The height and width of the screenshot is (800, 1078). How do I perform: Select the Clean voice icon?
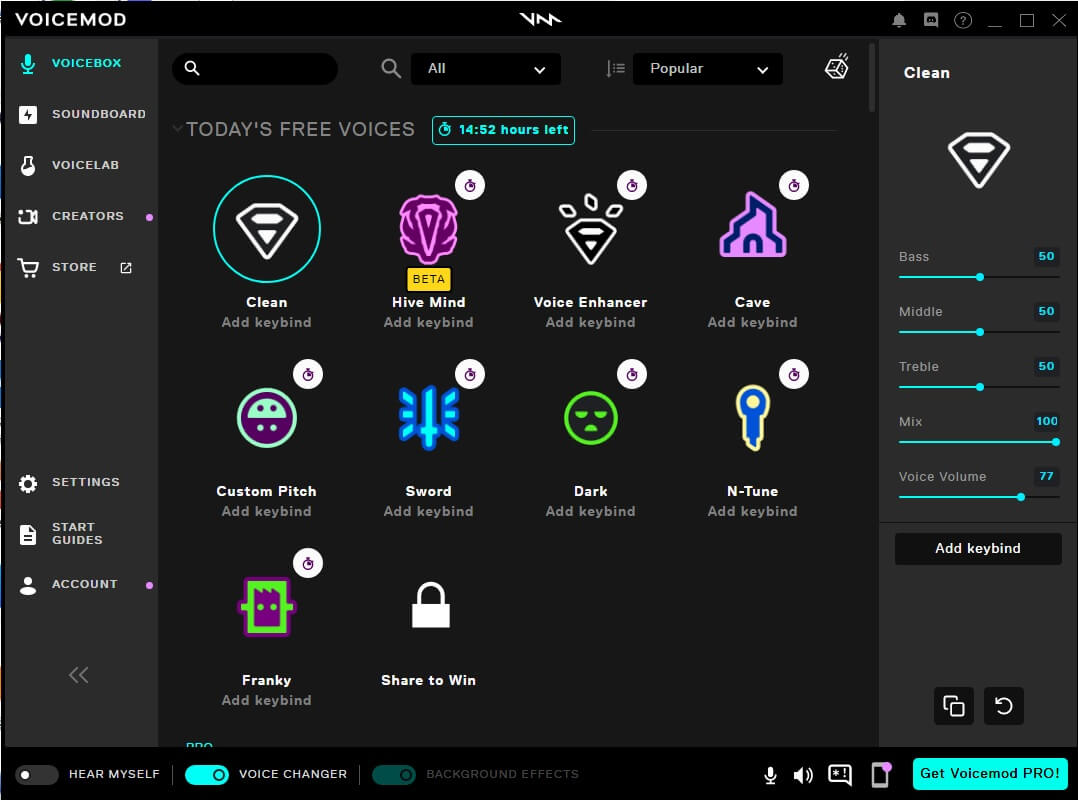(267, 229)
